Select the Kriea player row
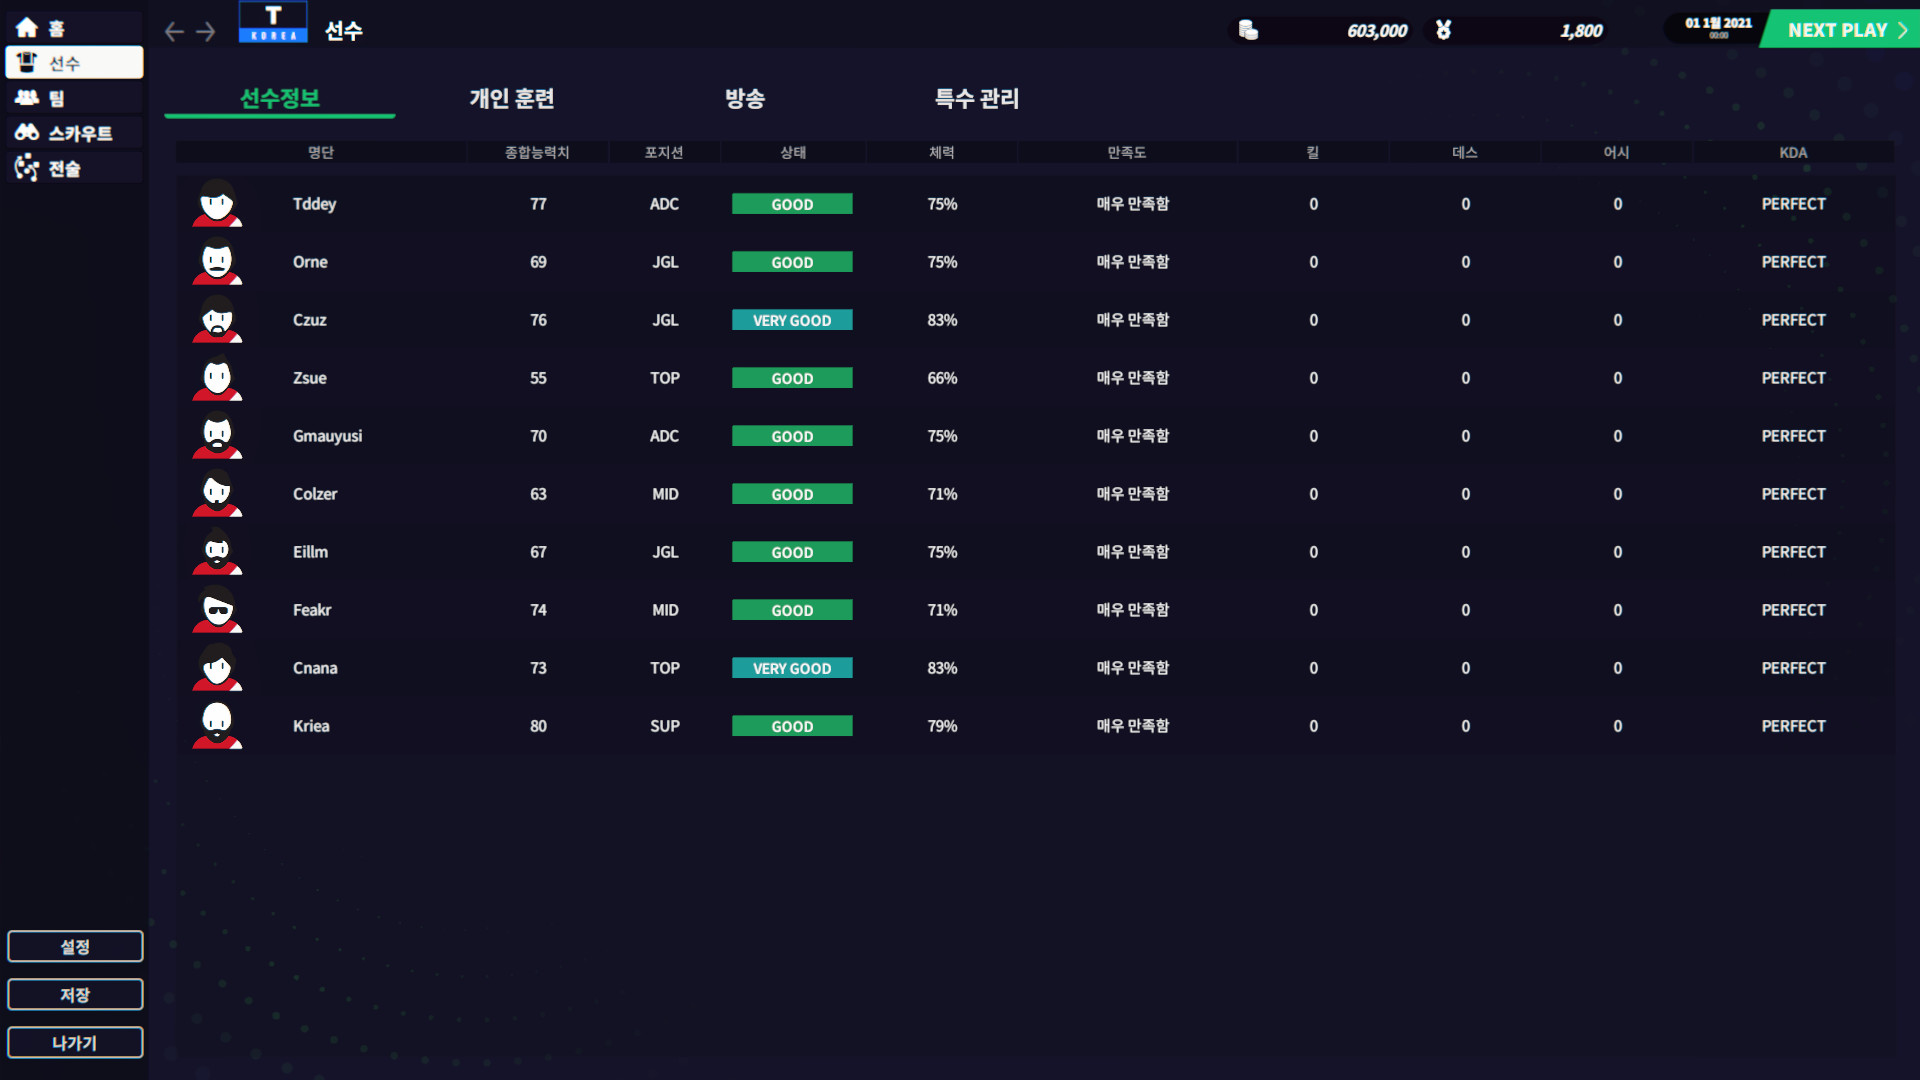Screen dimensions: 1920x1080 coord(311,726)
